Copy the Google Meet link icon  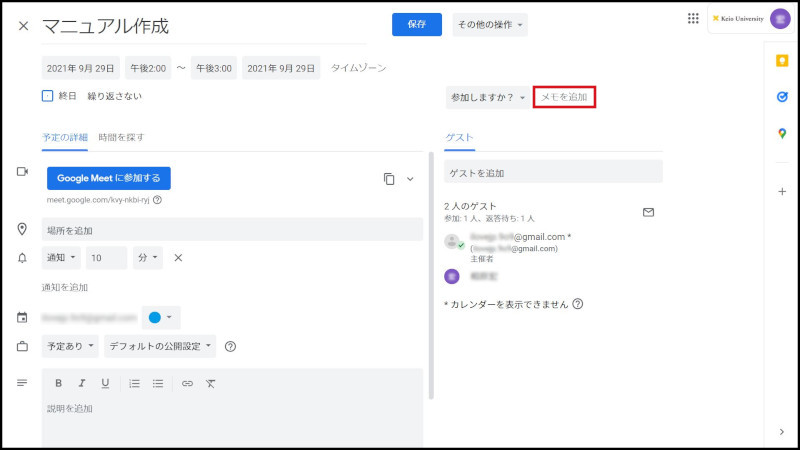click(x=389, y=179)
